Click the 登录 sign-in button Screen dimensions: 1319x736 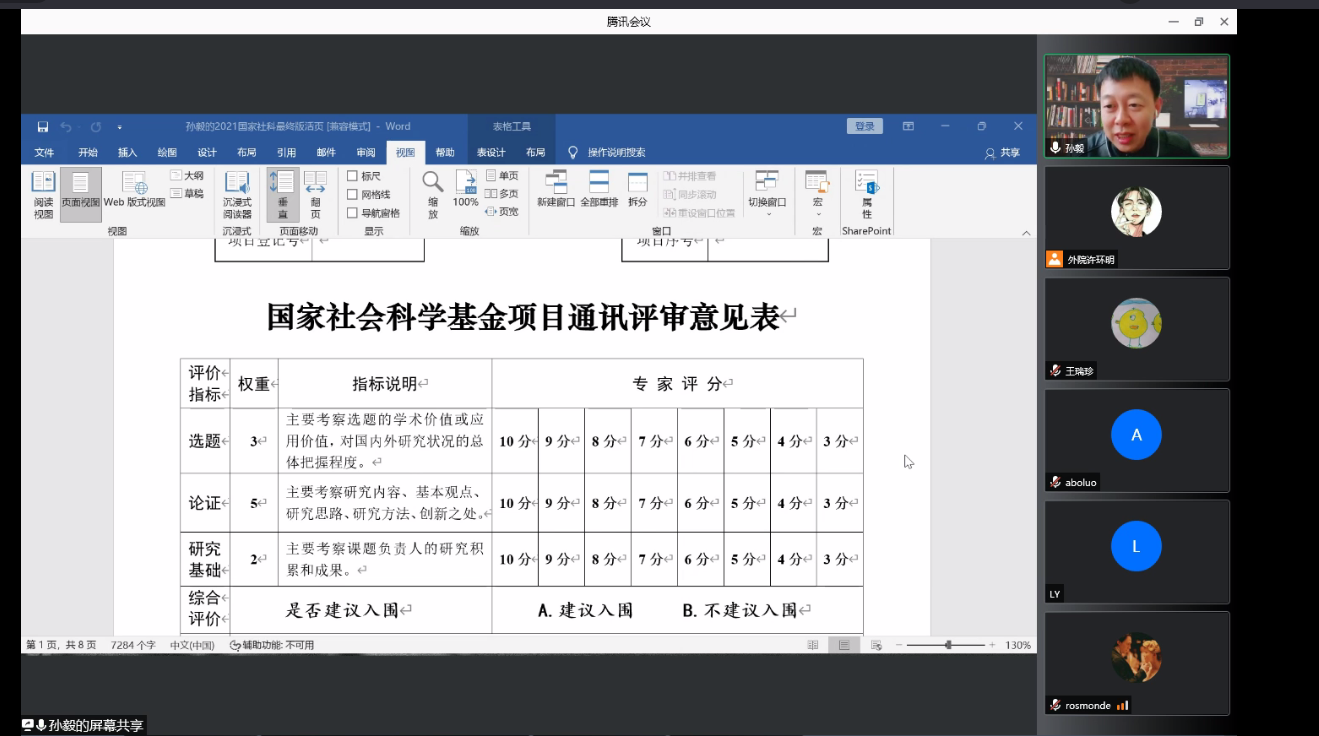click(864, 126)
